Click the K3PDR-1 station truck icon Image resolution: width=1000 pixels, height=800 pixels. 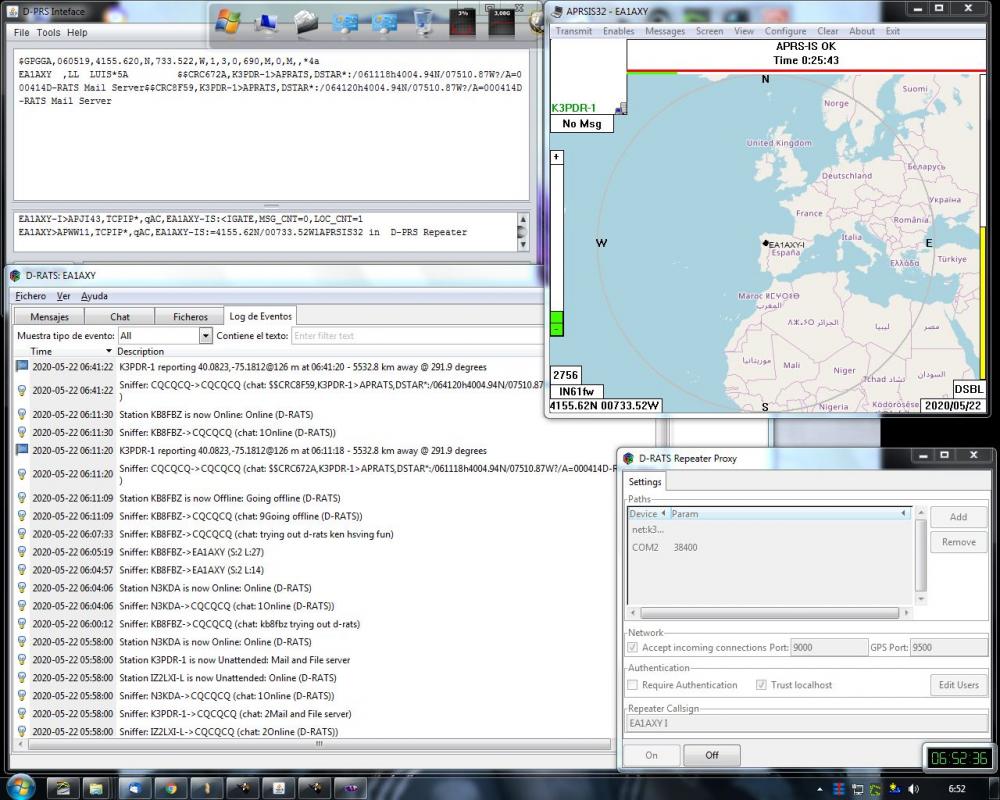(x=620, y=108)
